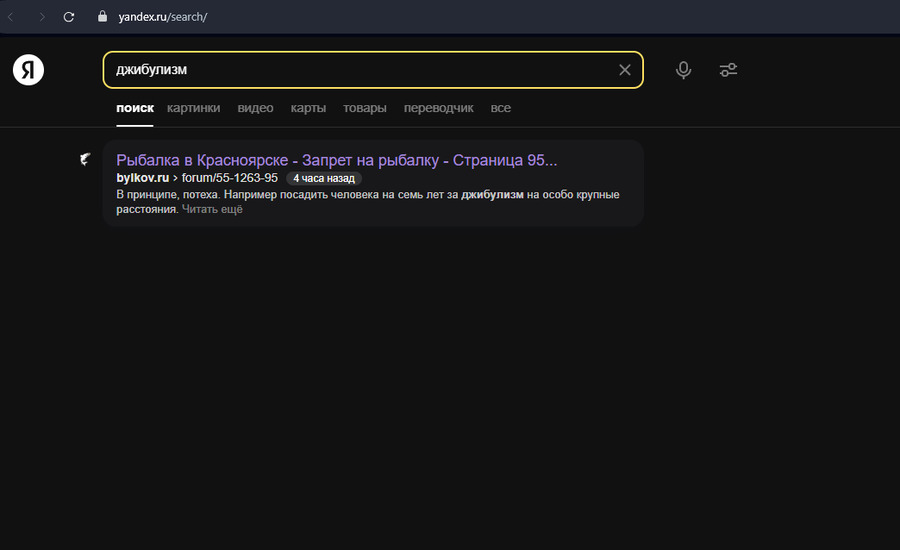Image resolution: width=900 pixels, height=550 pixels.
Task: Click the bylkov.ru site favicon
Action: [85, 159]
